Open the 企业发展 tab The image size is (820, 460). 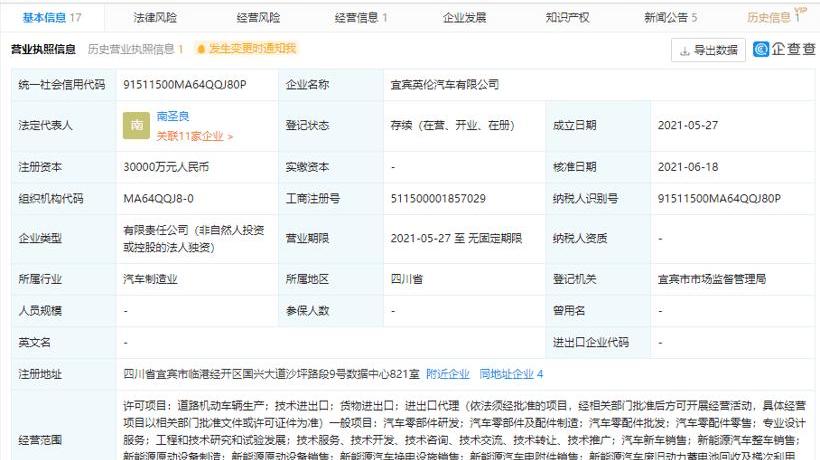pos(464,18)
